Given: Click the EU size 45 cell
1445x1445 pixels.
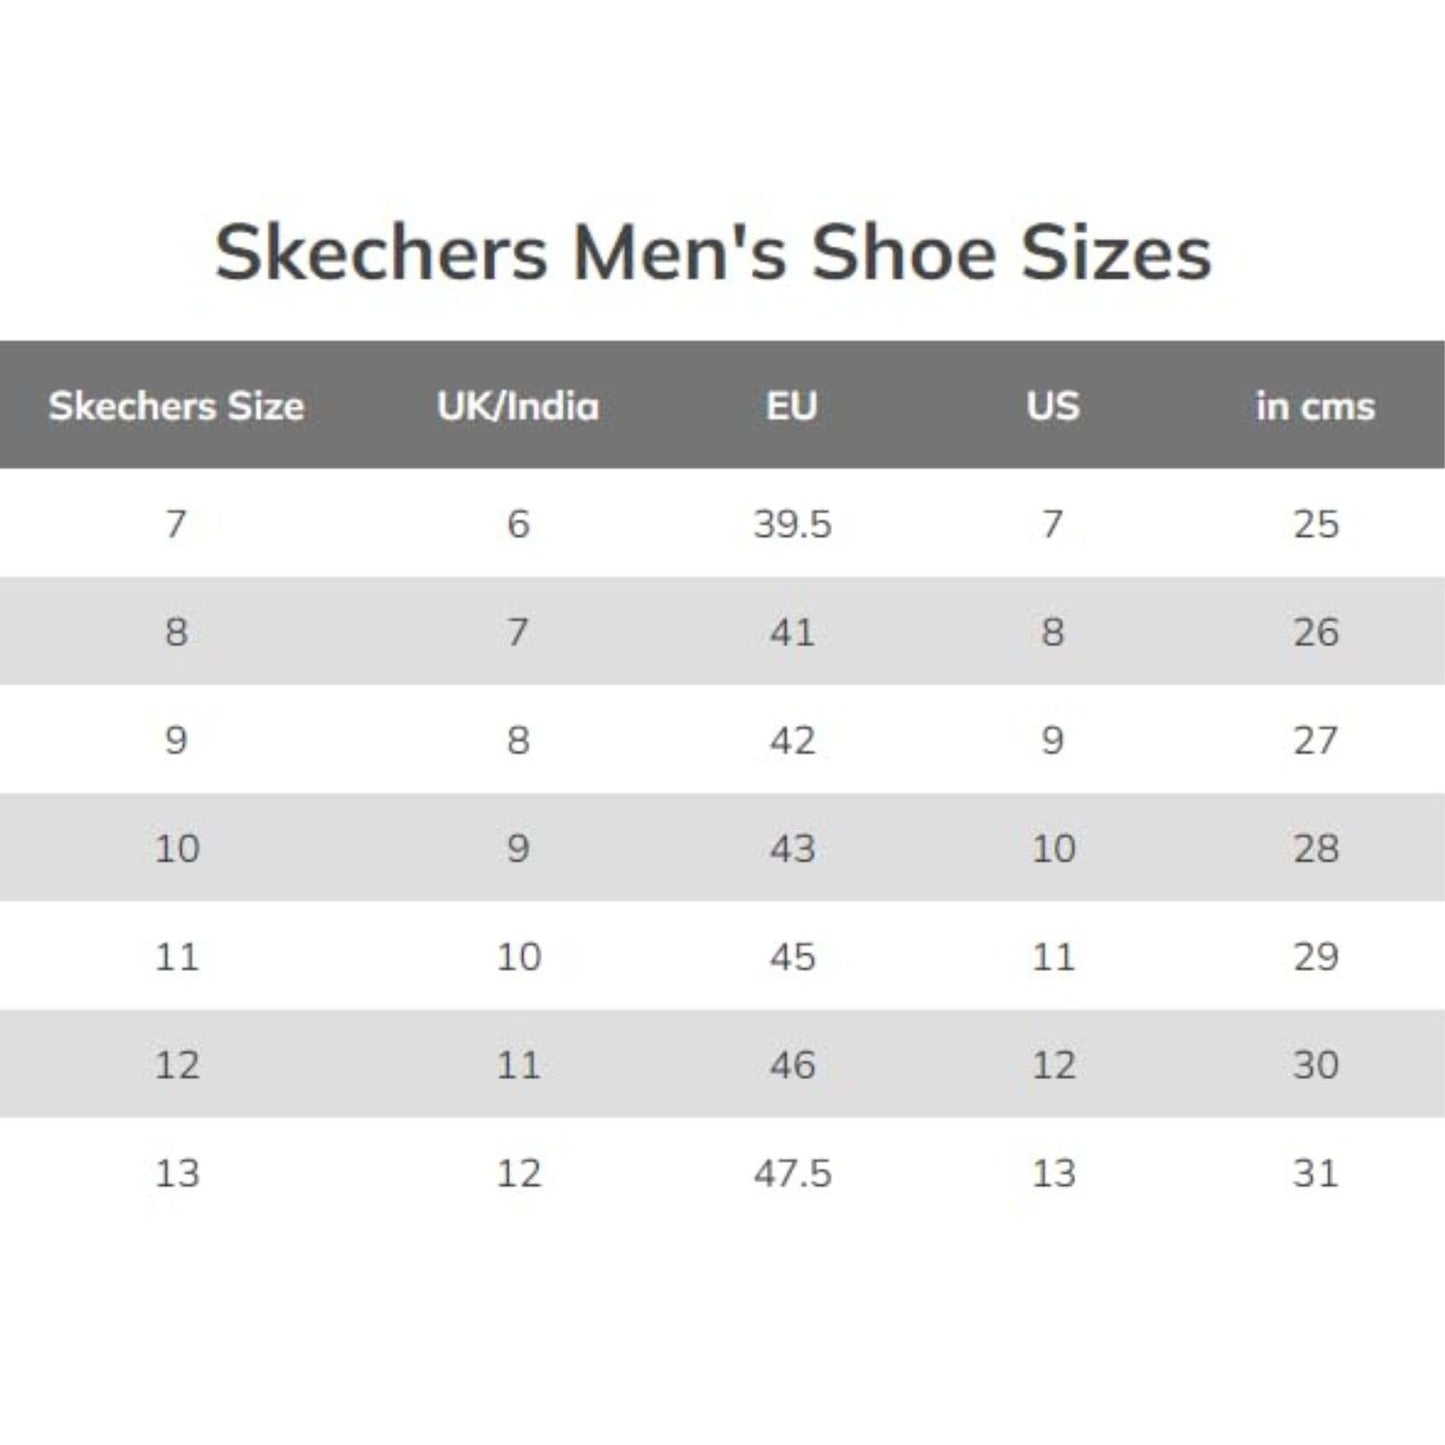Looking at the screenshot, I should click(x=792, y=956).
